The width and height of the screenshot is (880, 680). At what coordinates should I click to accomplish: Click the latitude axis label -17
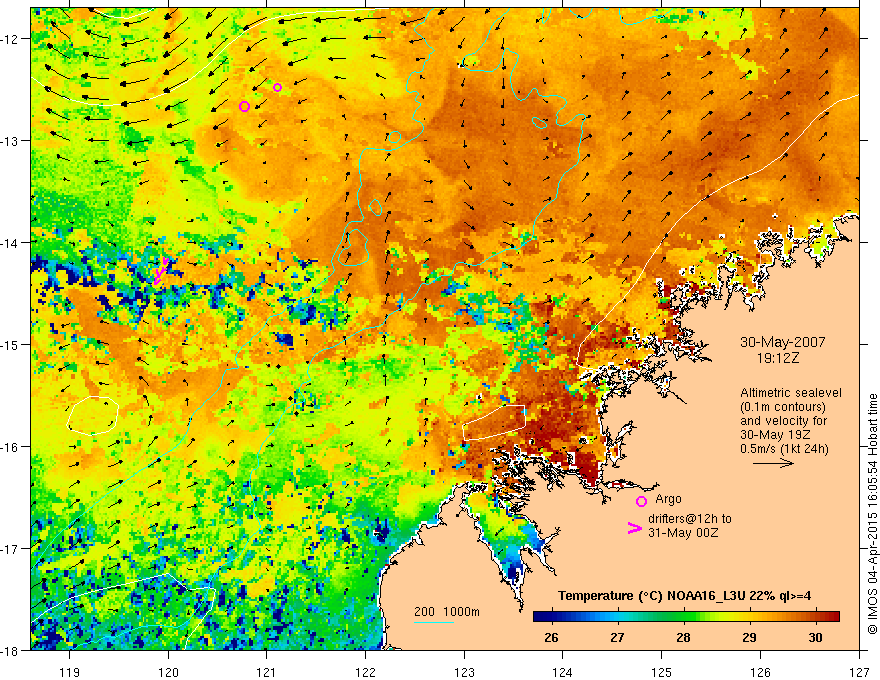click(x=10, y=548)
